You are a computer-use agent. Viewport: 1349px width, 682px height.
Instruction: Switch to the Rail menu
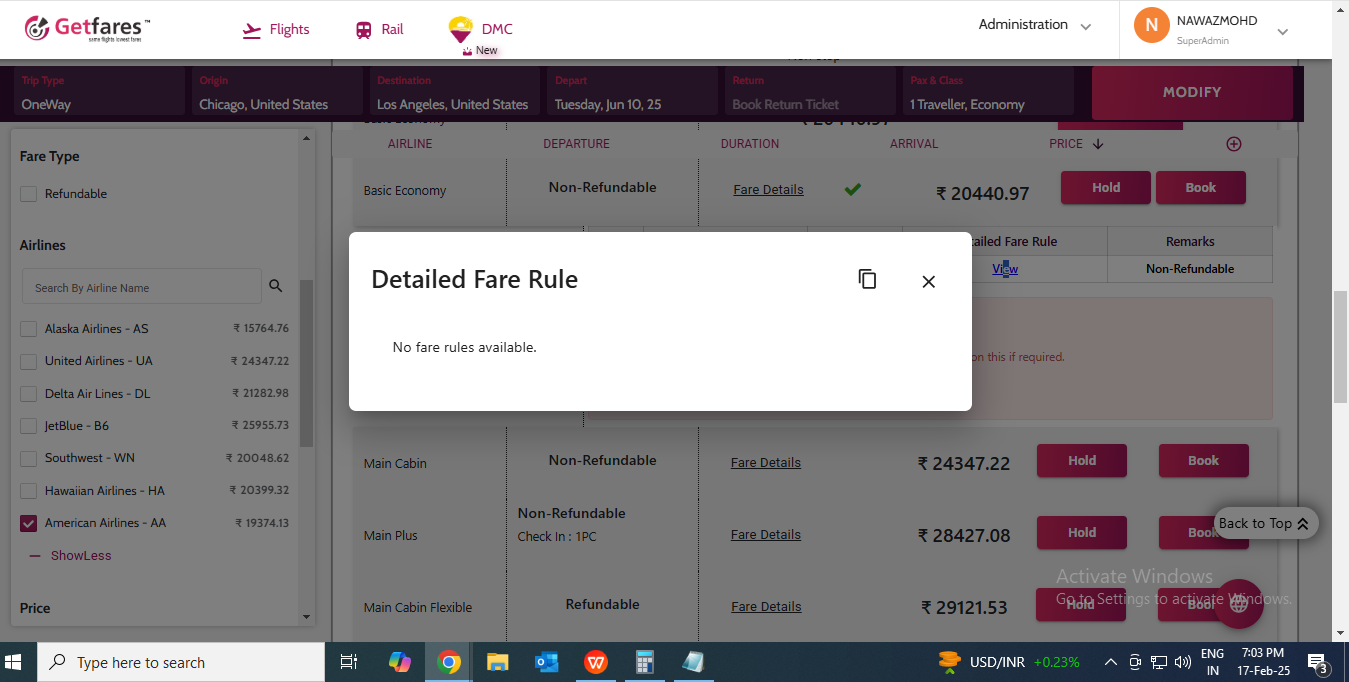pyautogui.click(x=380, y=30)
